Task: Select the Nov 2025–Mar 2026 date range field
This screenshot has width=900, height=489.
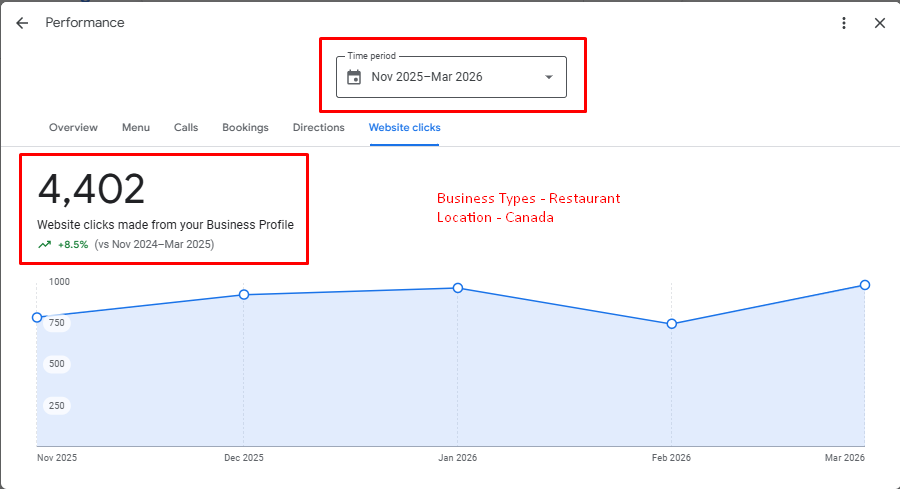Action: click(x=427, y=77)
